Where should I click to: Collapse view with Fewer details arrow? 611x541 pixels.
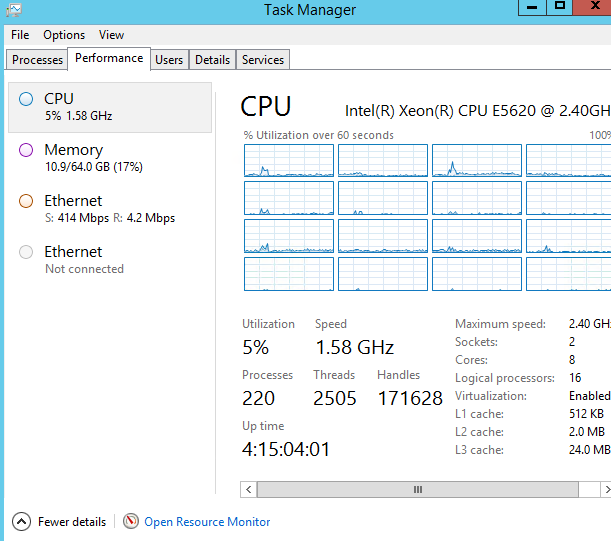[x=21, y=522]
